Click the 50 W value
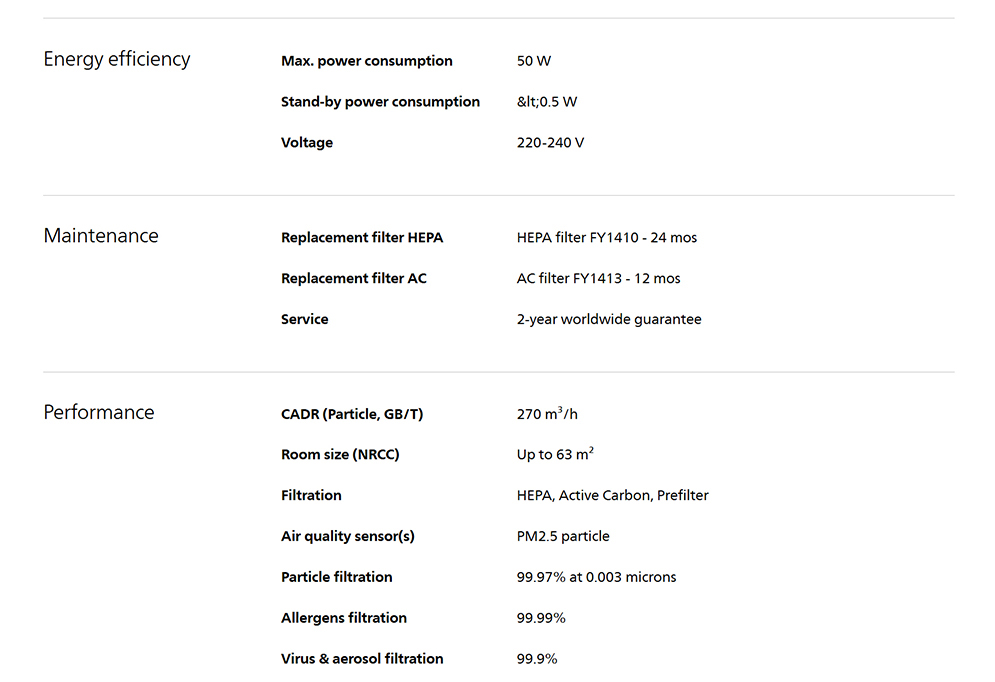 tap(534, 61)
